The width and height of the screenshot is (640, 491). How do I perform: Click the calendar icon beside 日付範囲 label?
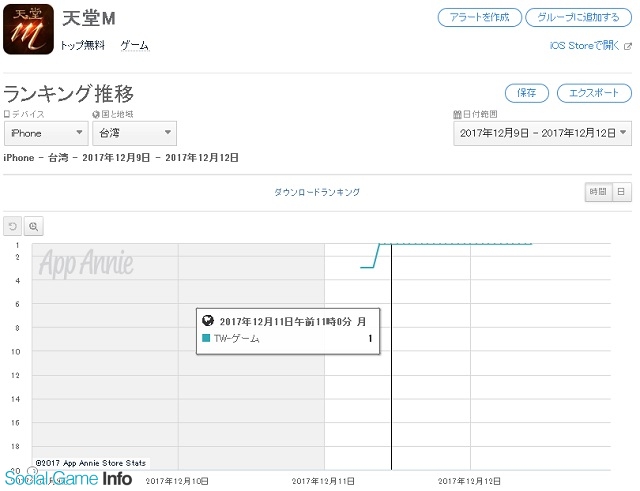tap(457, 114)
